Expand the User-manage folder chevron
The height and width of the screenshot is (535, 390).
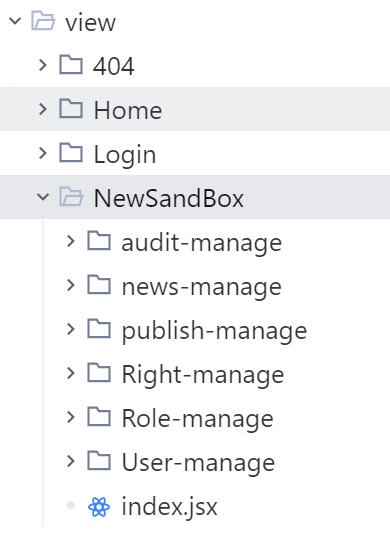click(x=71, y=461)
